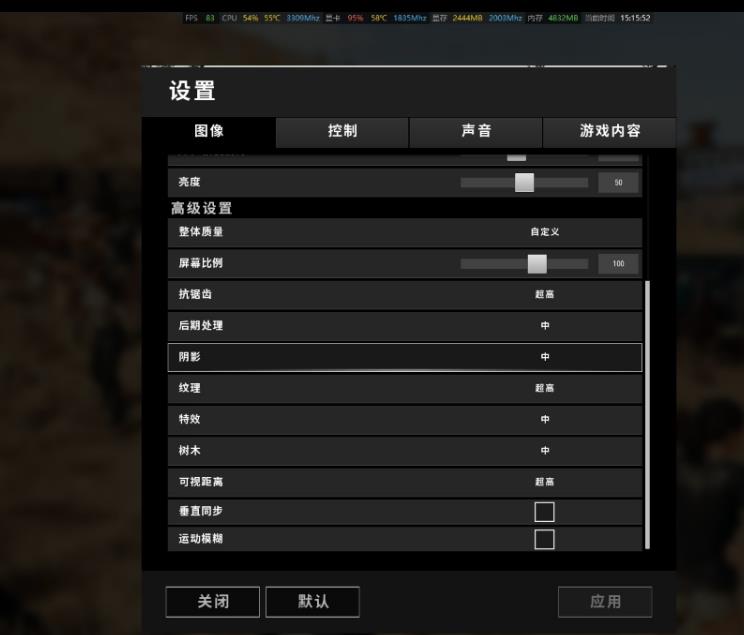Click the 屏幕比例 slider handle
744x635 pixels.
(x=537, y=264)
